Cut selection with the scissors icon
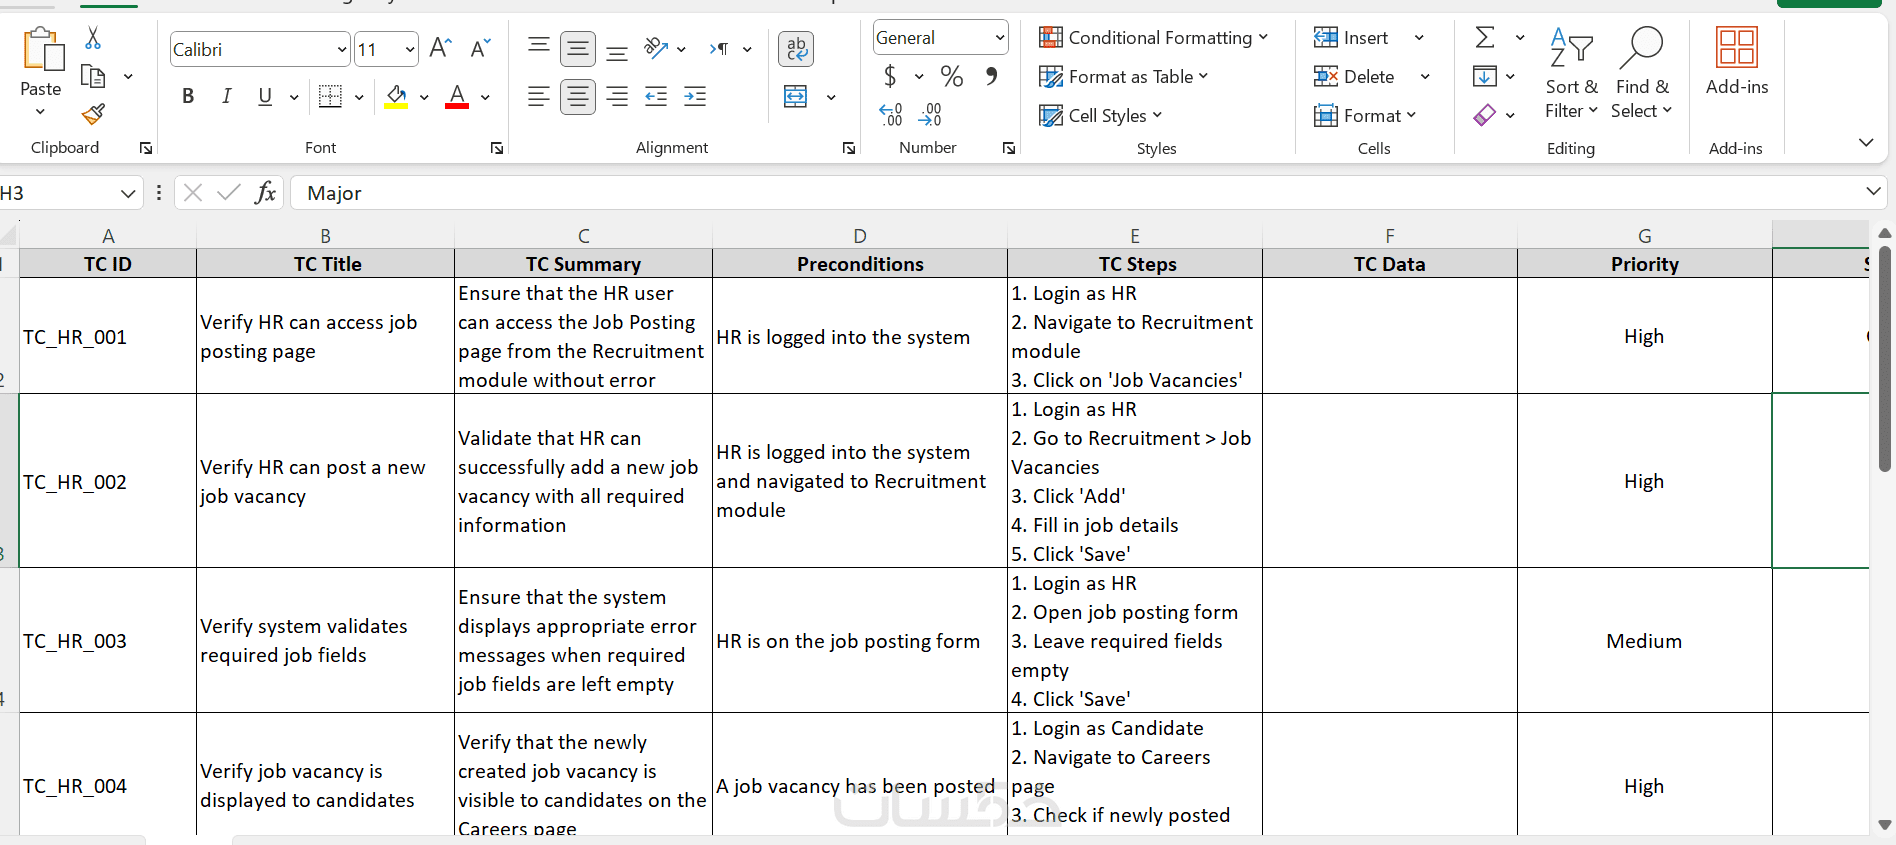Screen dimensions: 1896x845 [93, 38]
